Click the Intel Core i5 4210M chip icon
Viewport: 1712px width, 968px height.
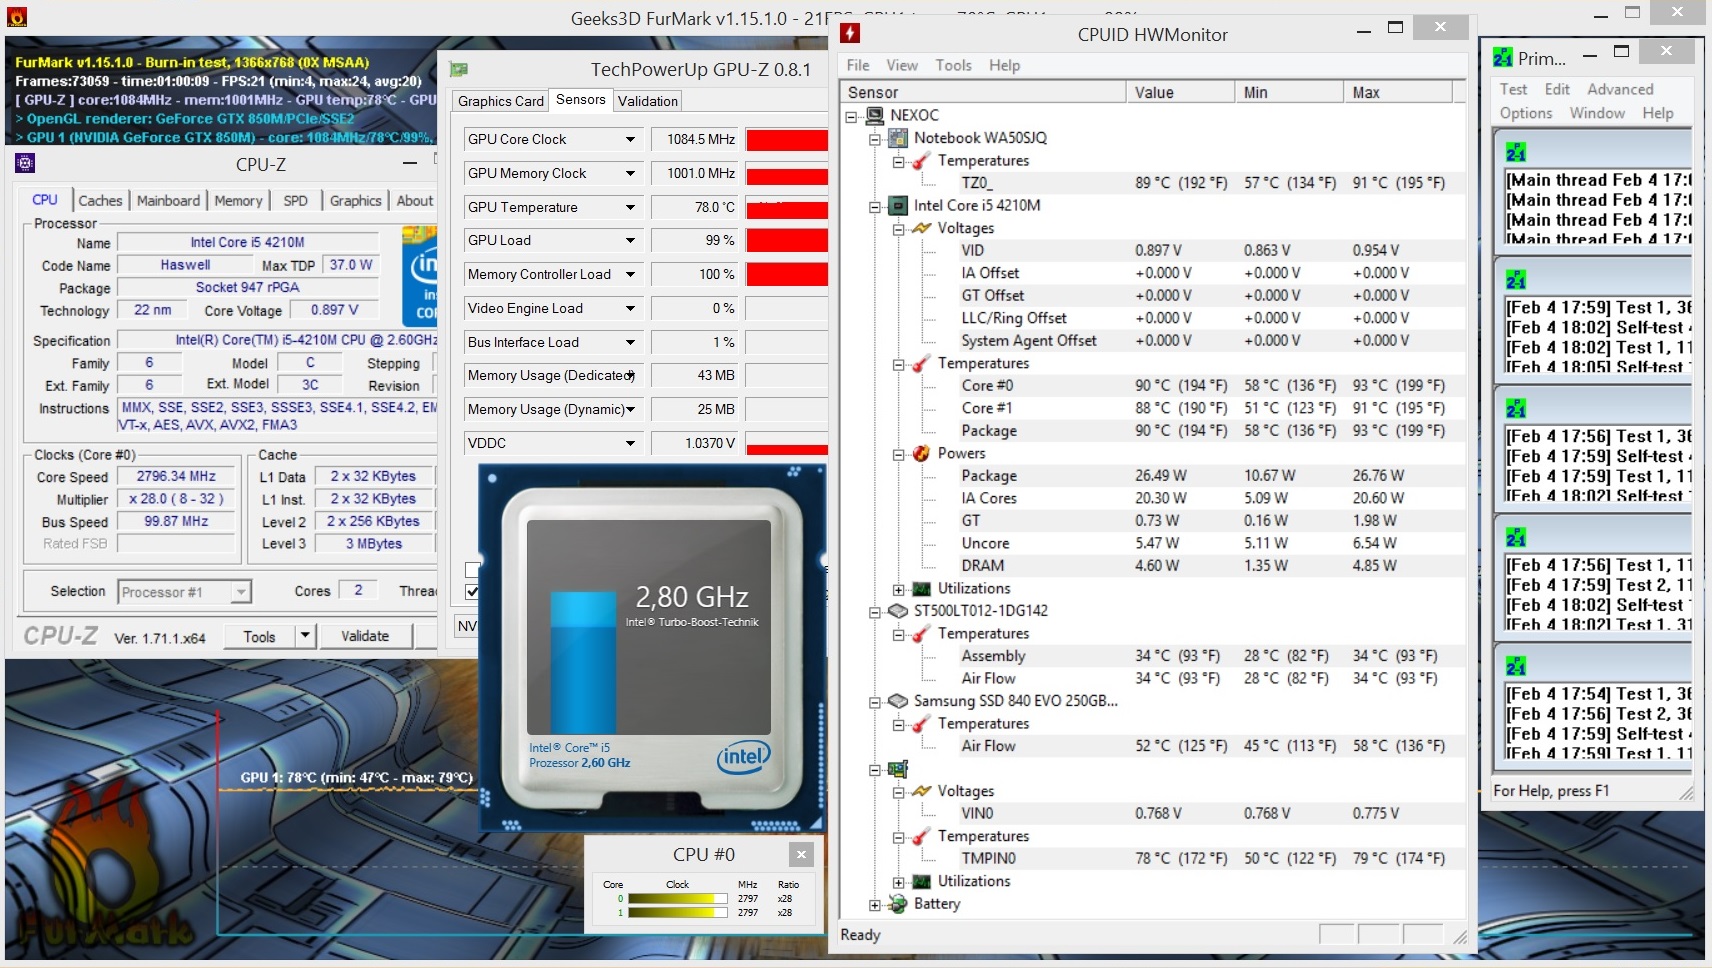point(898,205)
